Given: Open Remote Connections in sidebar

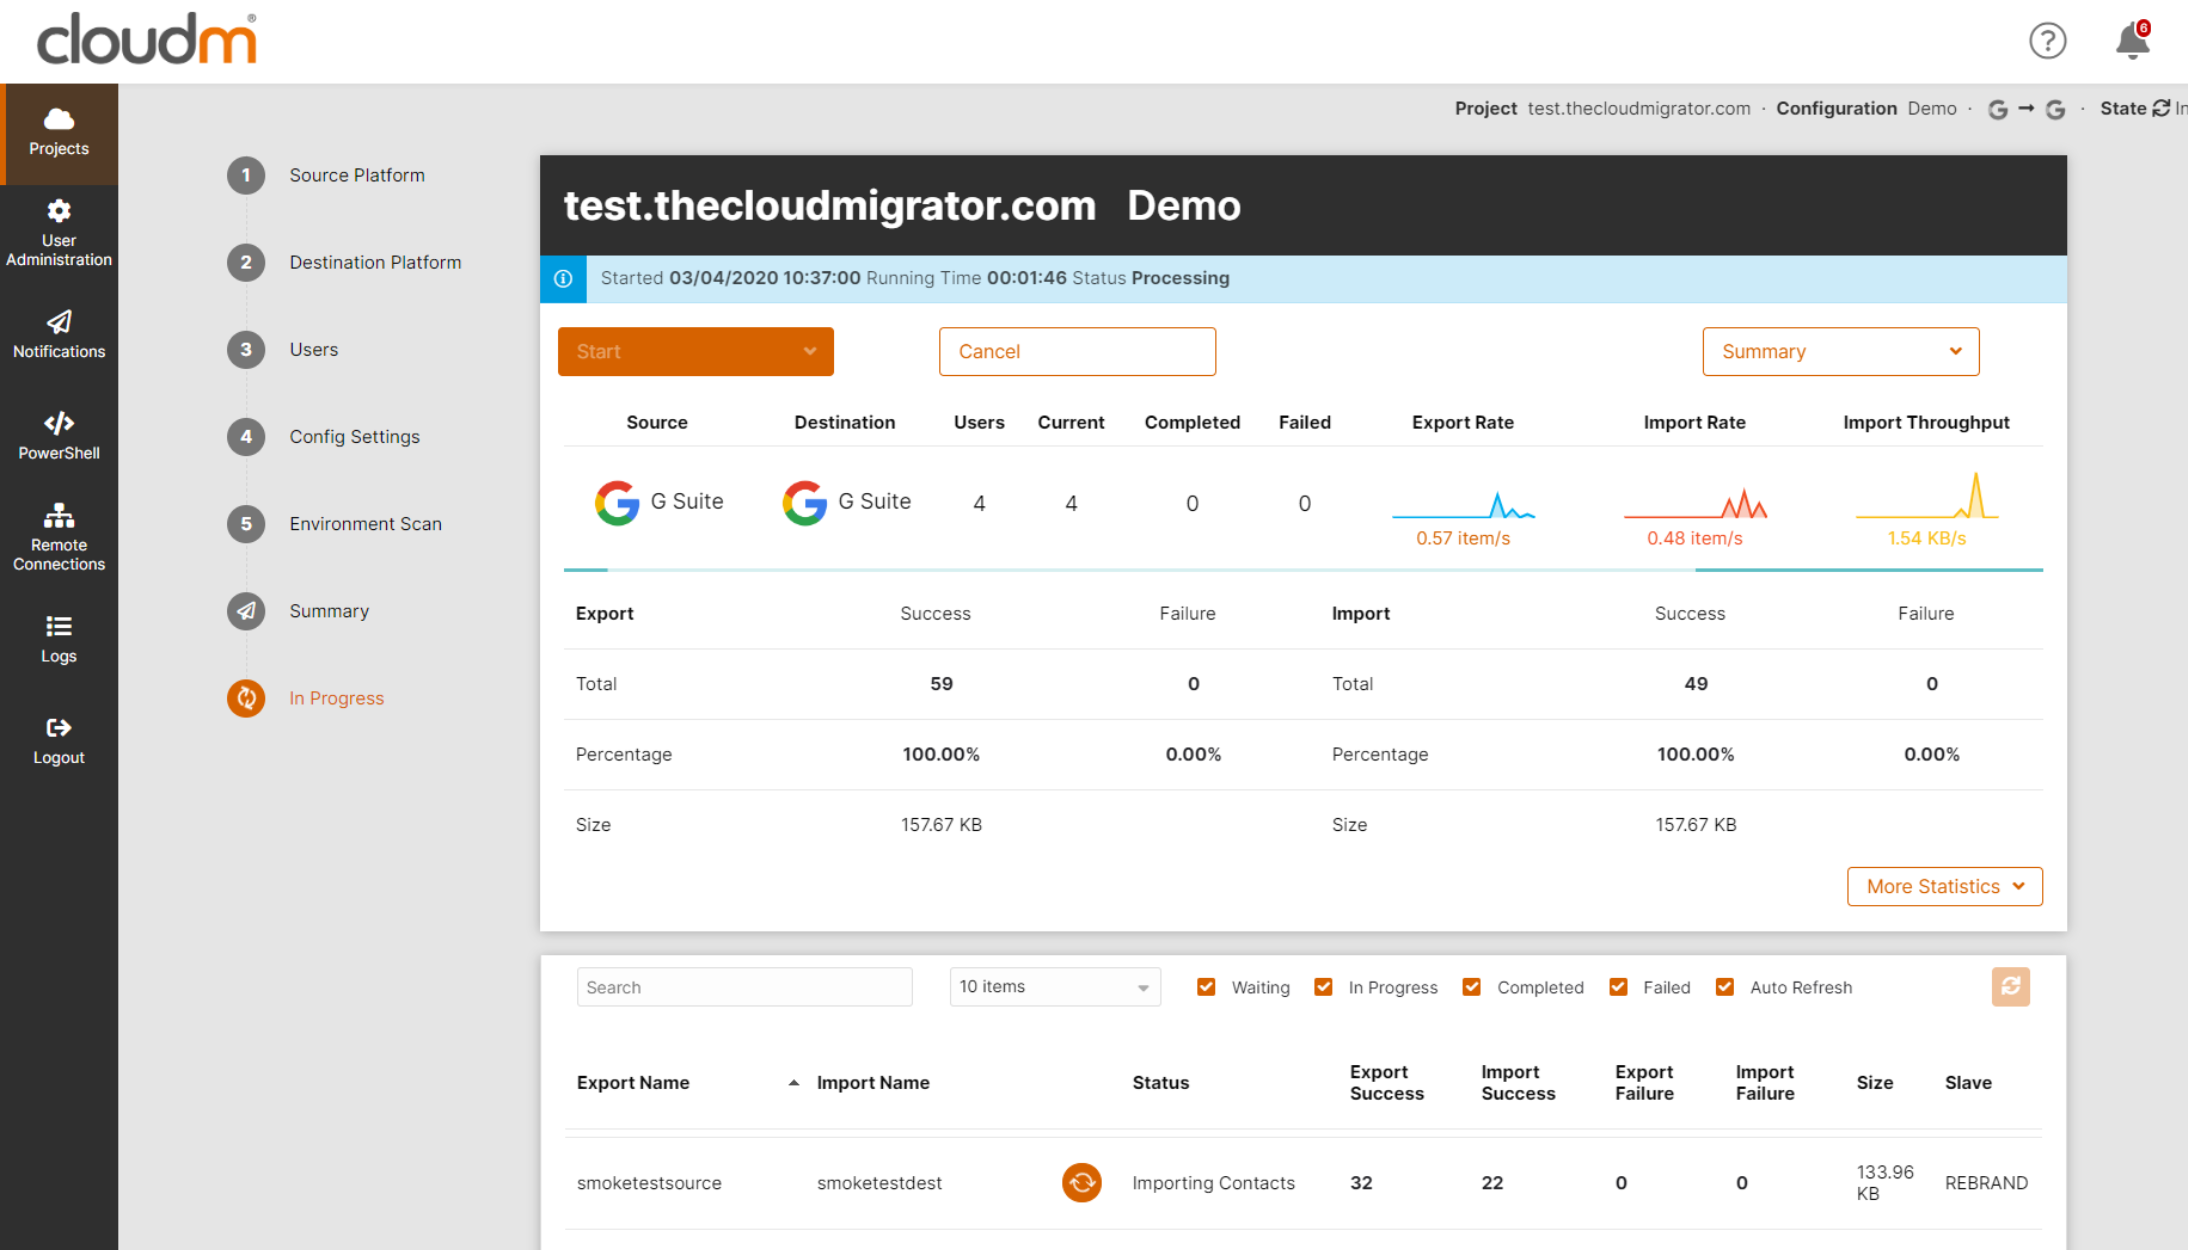Looking at the screenshot, I should (x=59, y=537).
